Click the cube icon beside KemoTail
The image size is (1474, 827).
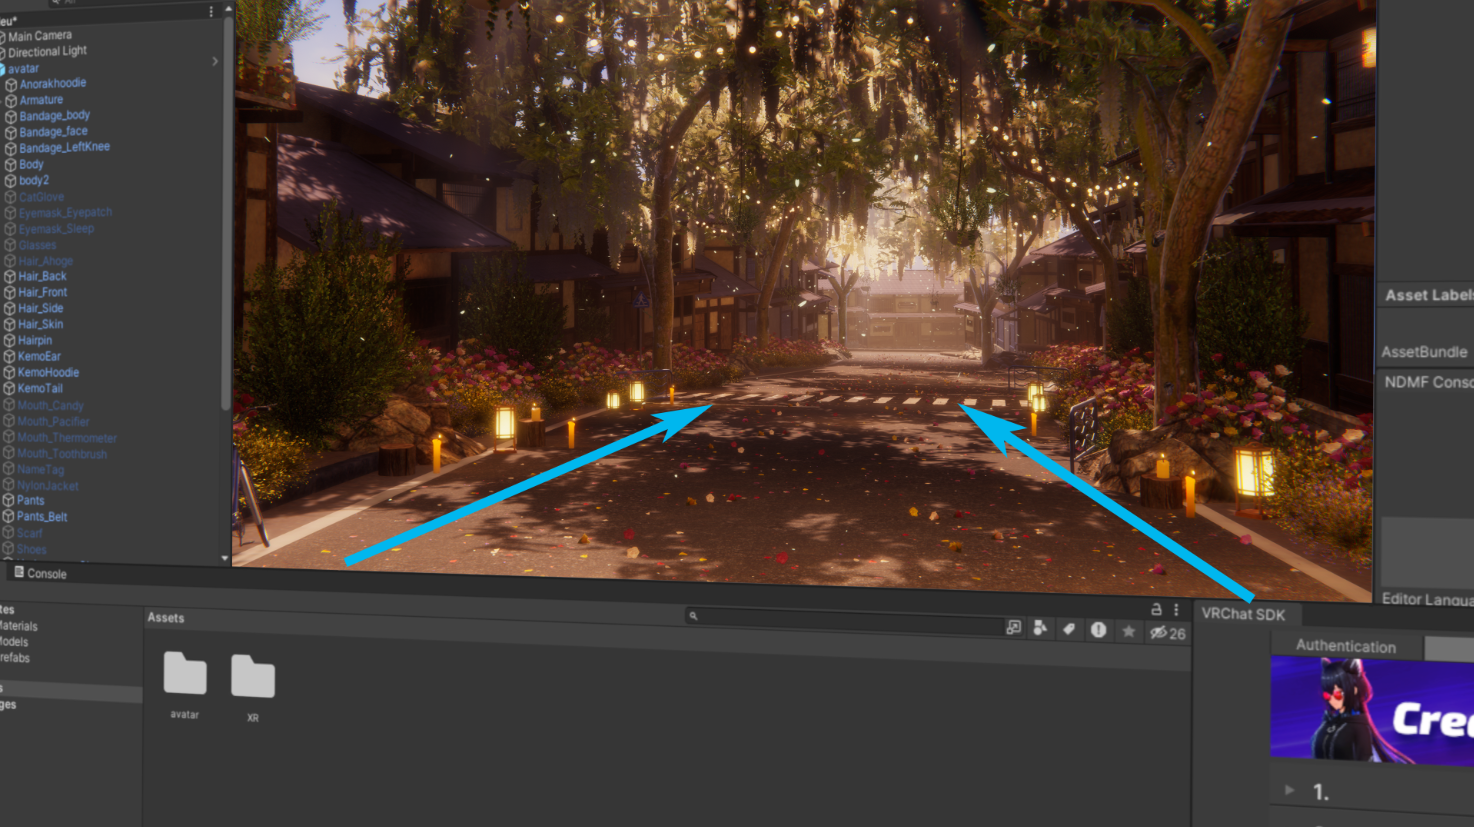pyautogui.click(x=9, y=389)
